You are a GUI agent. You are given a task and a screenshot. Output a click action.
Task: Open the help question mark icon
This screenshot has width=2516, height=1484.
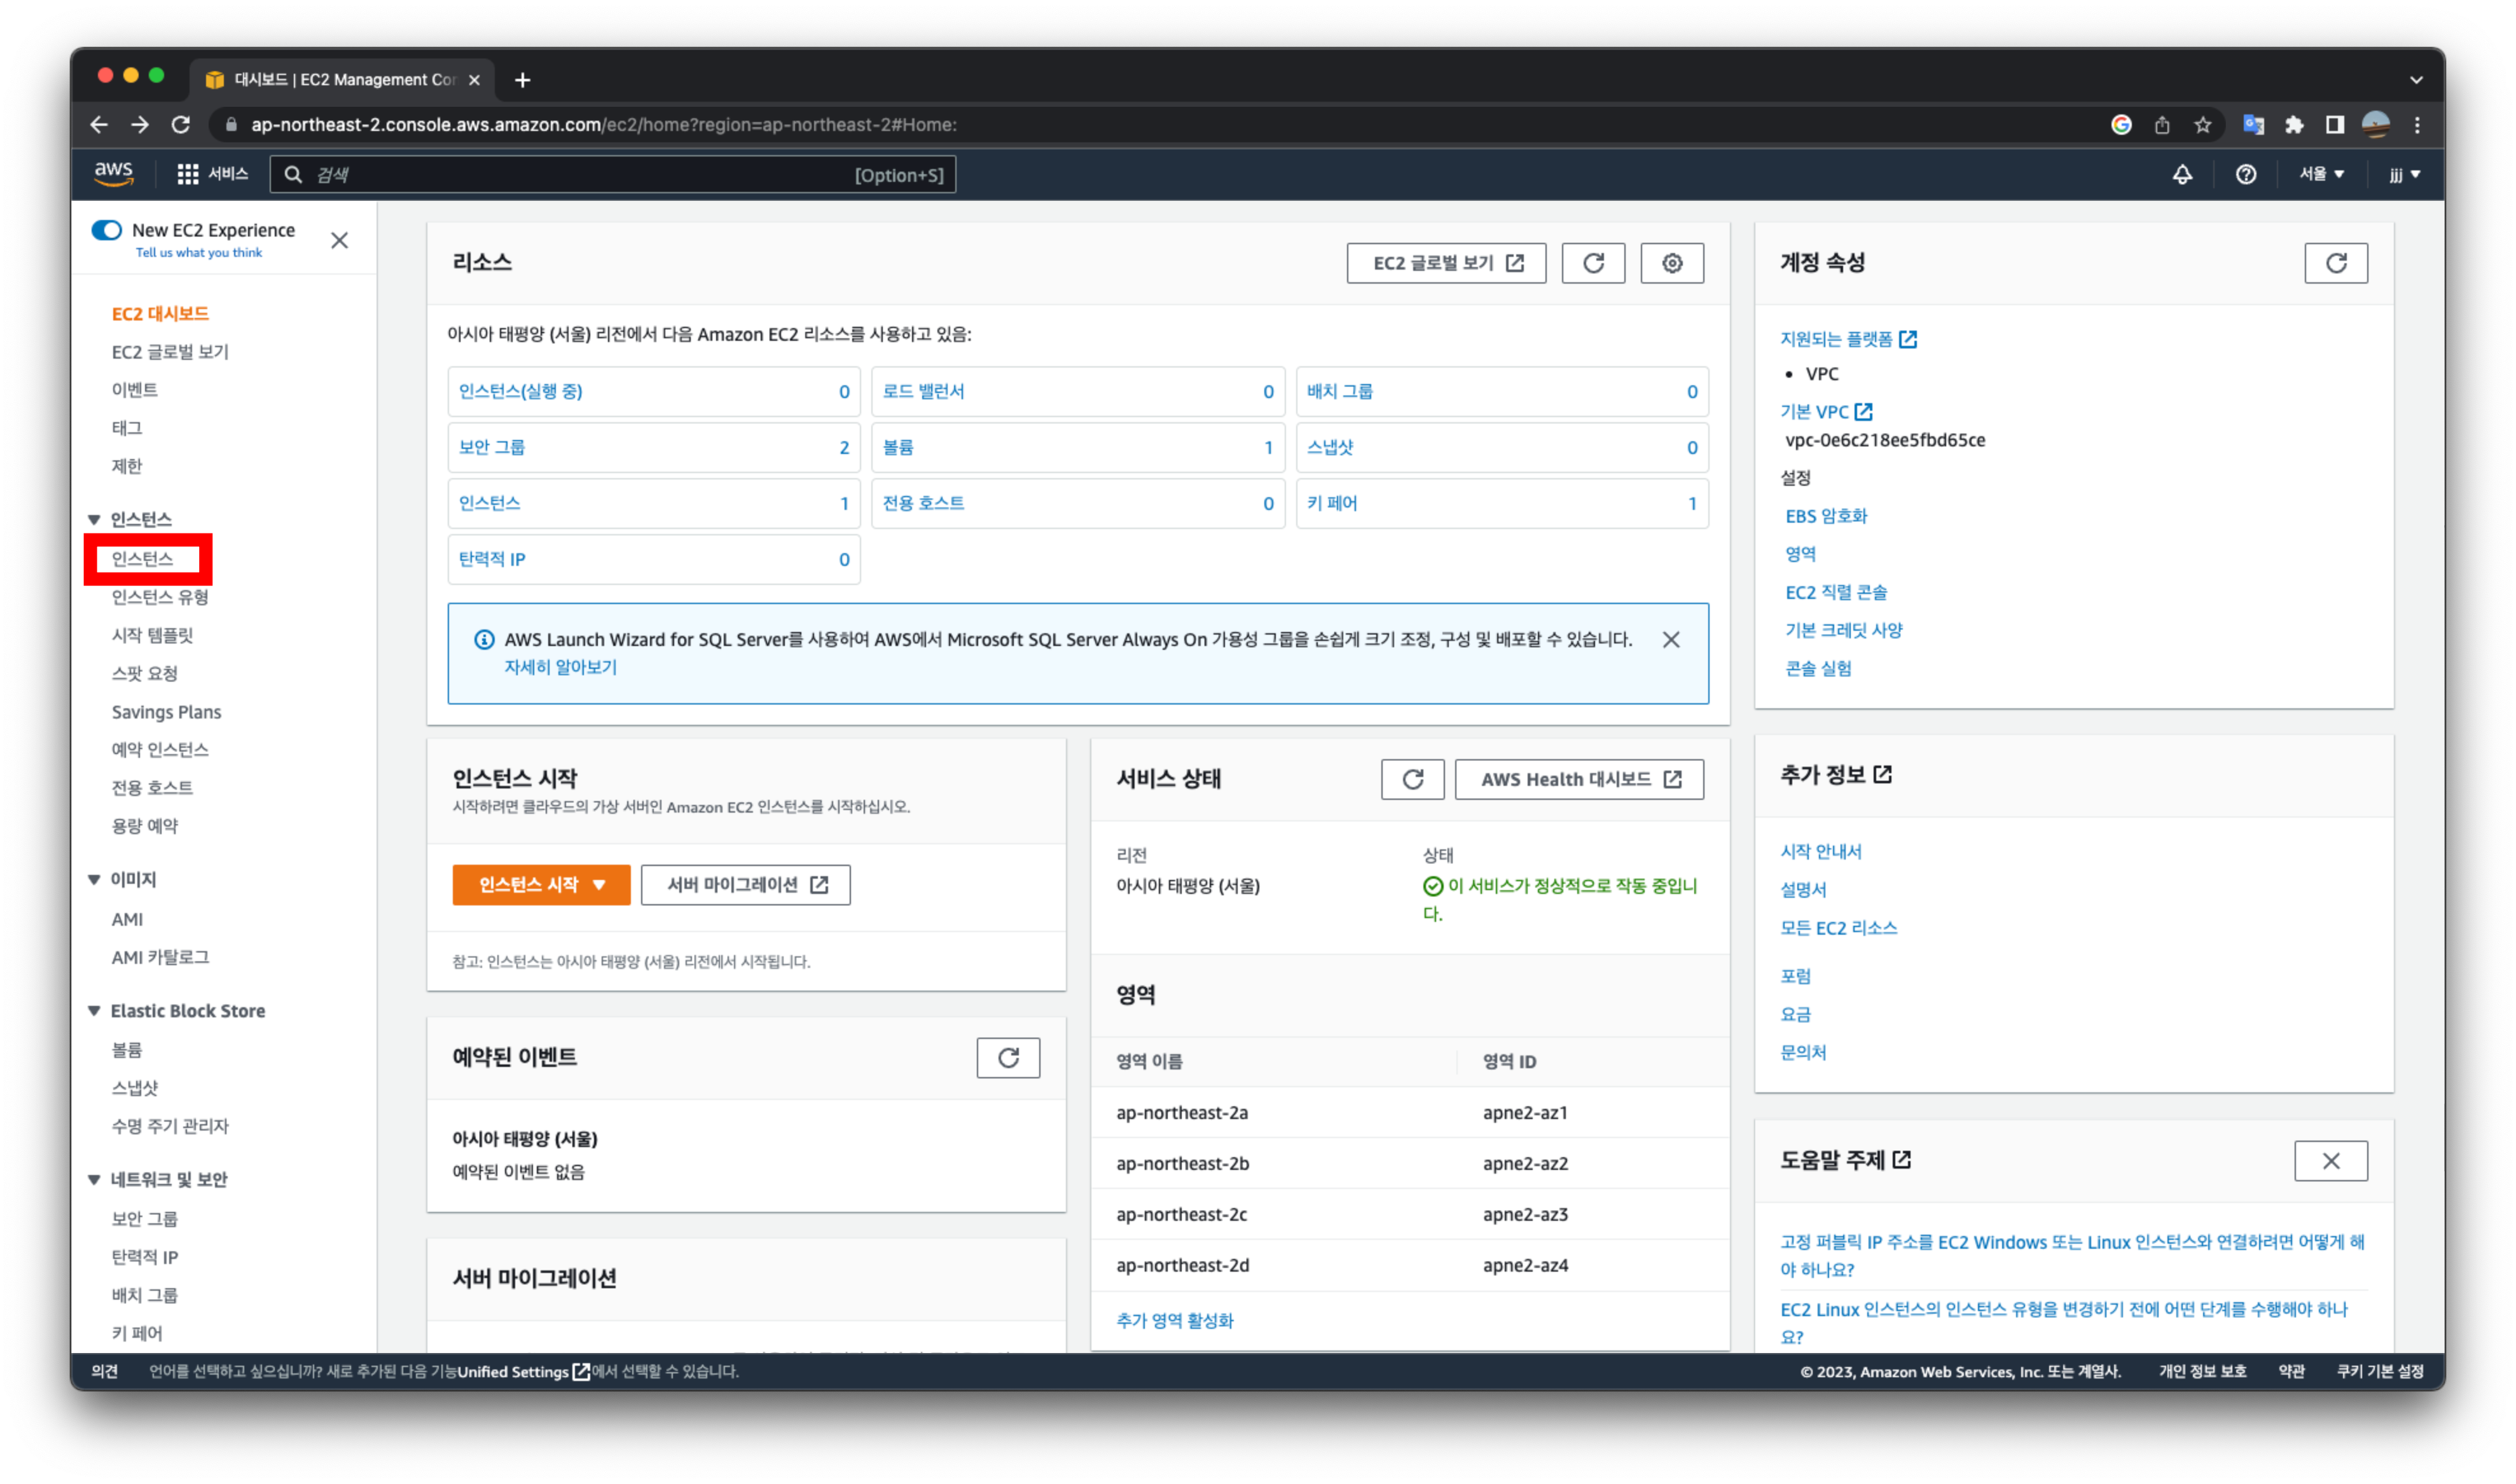pos(2245,175)
